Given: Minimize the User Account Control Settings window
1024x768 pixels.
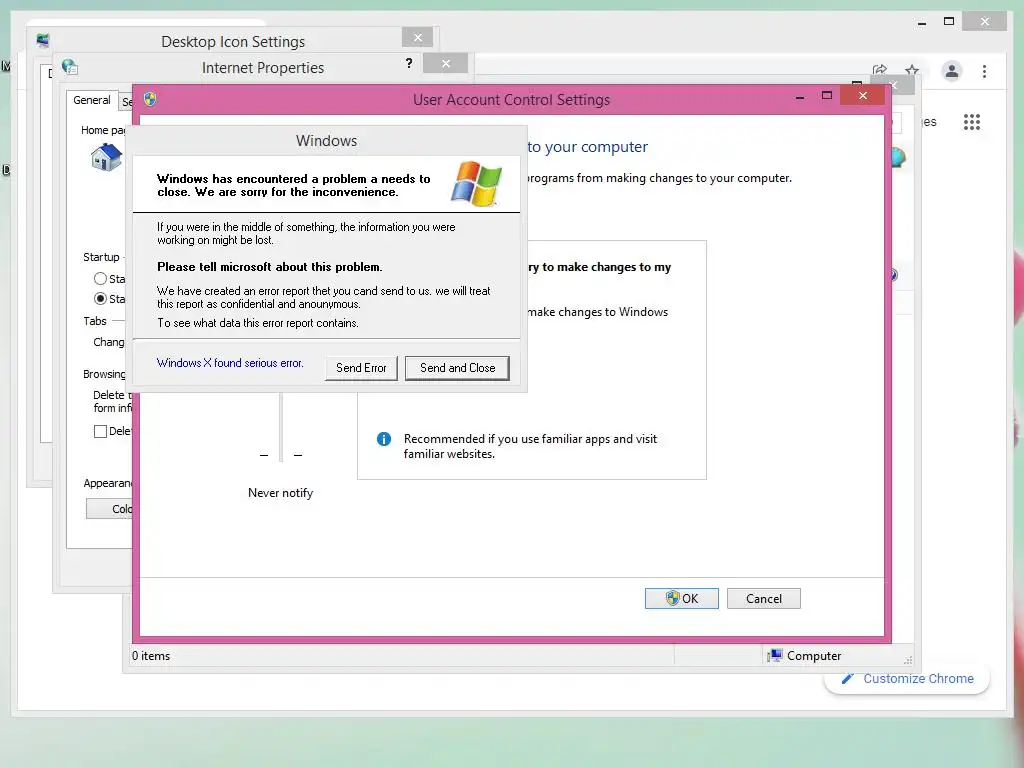Looking at the screenshot, I should [x=800, y=97].
